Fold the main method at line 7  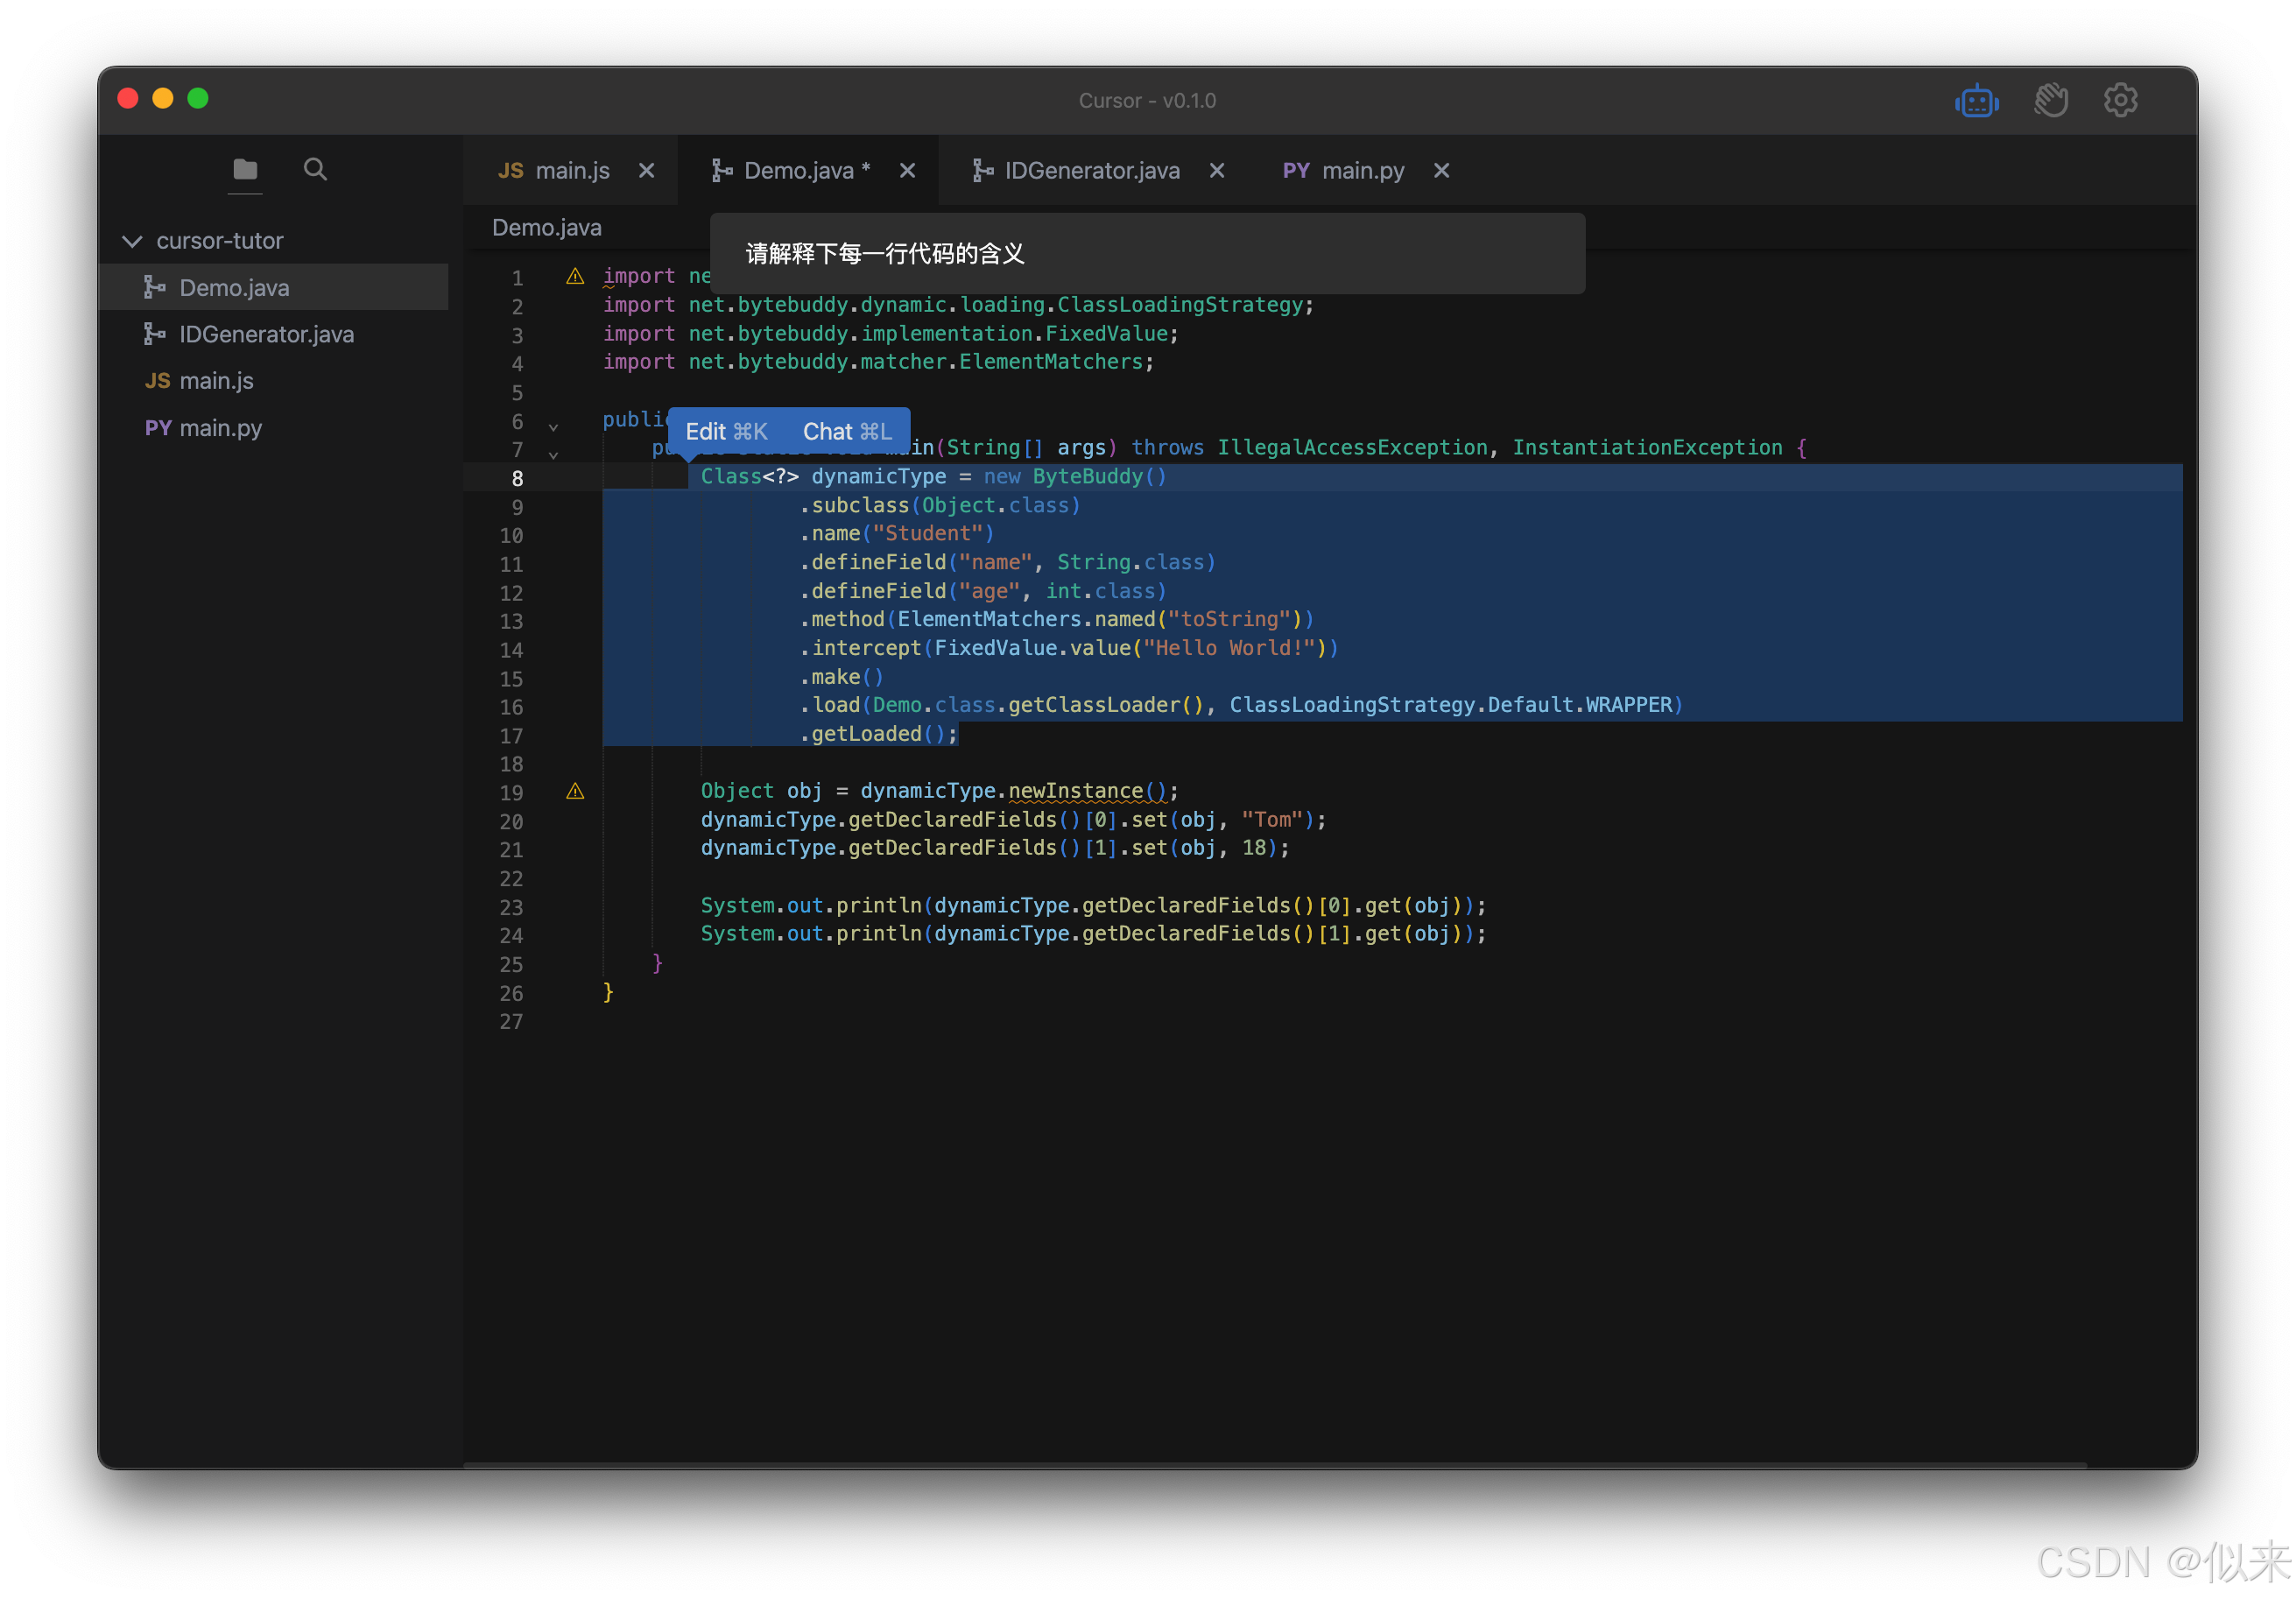553,455
